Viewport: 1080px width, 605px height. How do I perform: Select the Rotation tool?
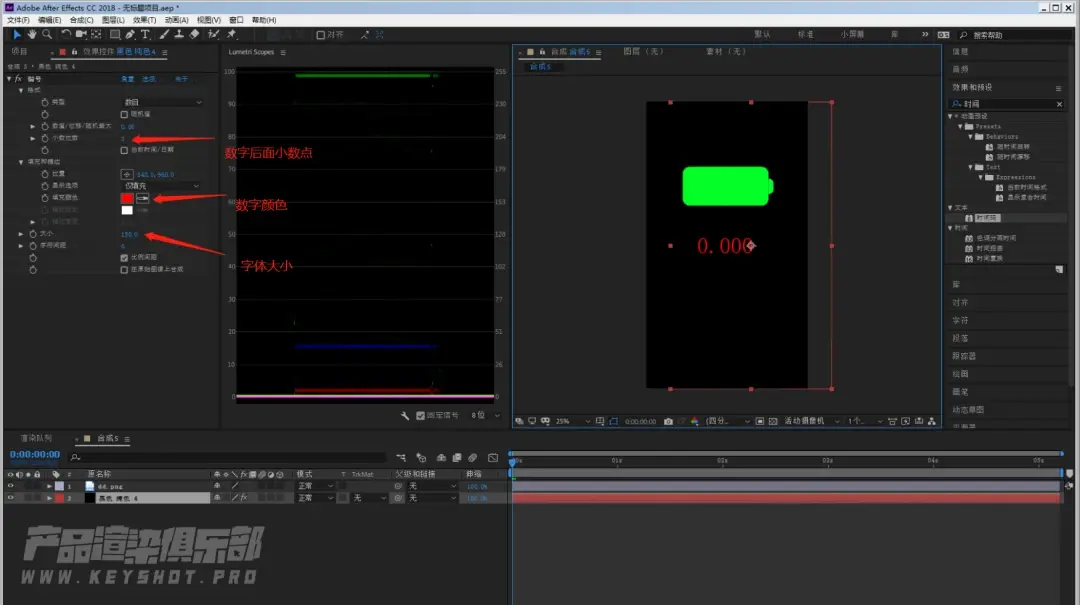click(66, 34)
